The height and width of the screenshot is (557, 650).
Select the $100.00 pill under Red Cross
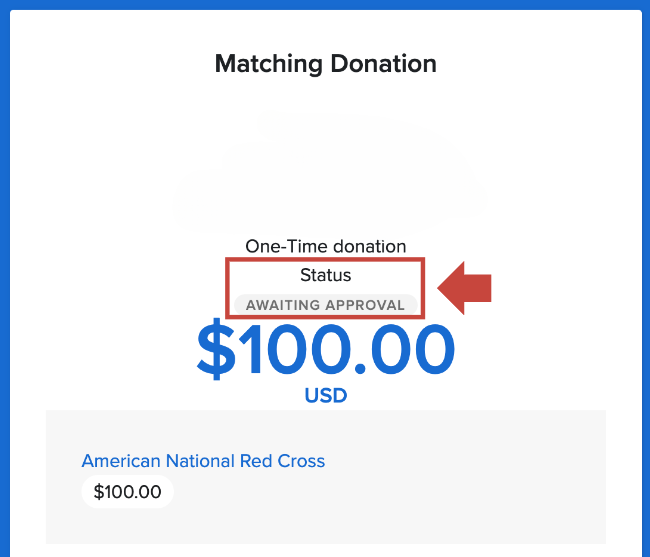127,492
